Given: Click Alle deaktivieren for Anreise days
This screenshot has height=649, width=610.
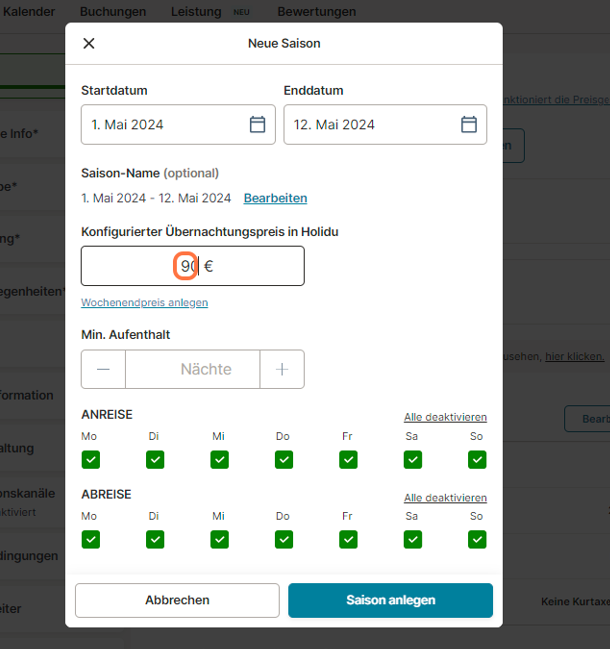Looking at the screenshot, I should (445, 417).
